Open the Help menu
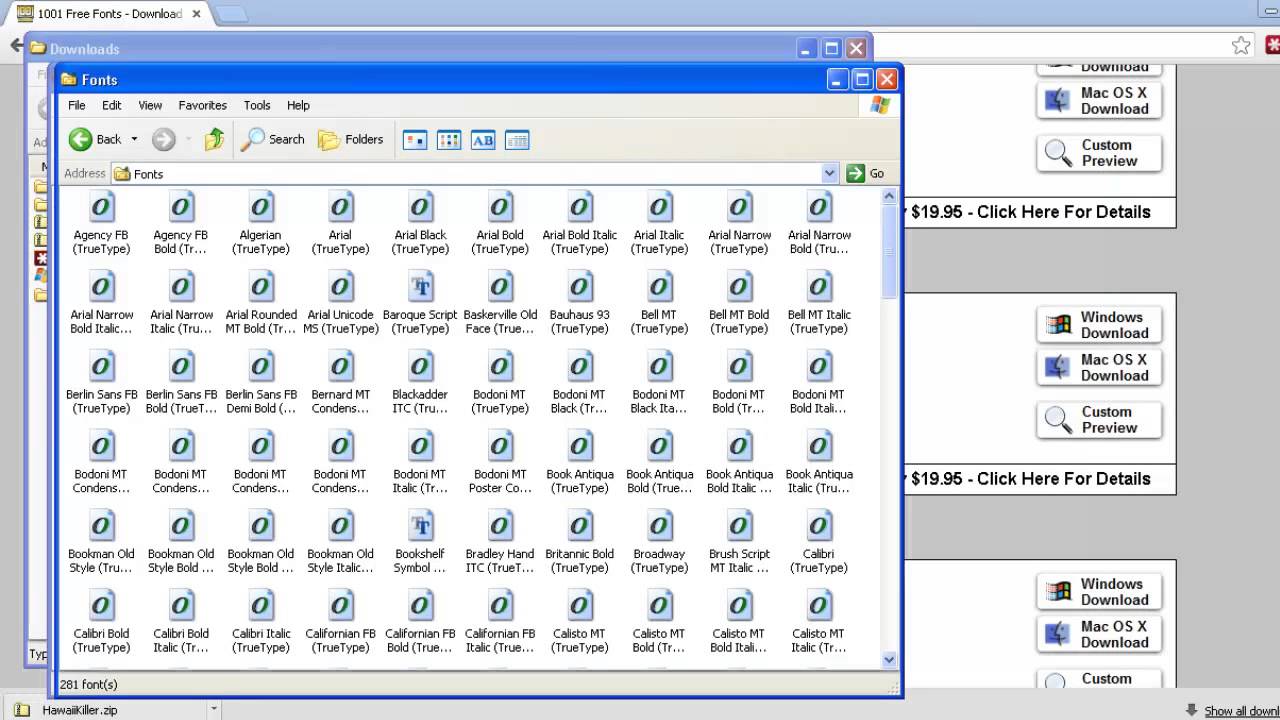The height and width of the screenshot is (720, 1280). coord(298,105)
